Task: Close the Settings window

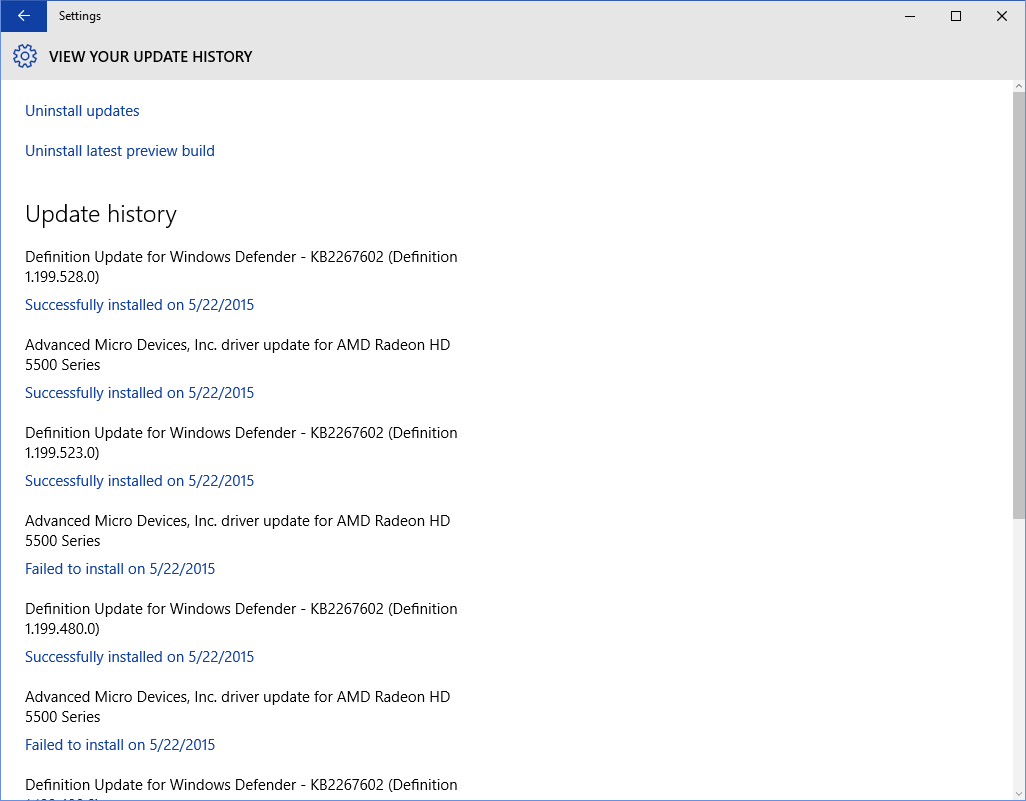Action: [x=1002, y=16]
